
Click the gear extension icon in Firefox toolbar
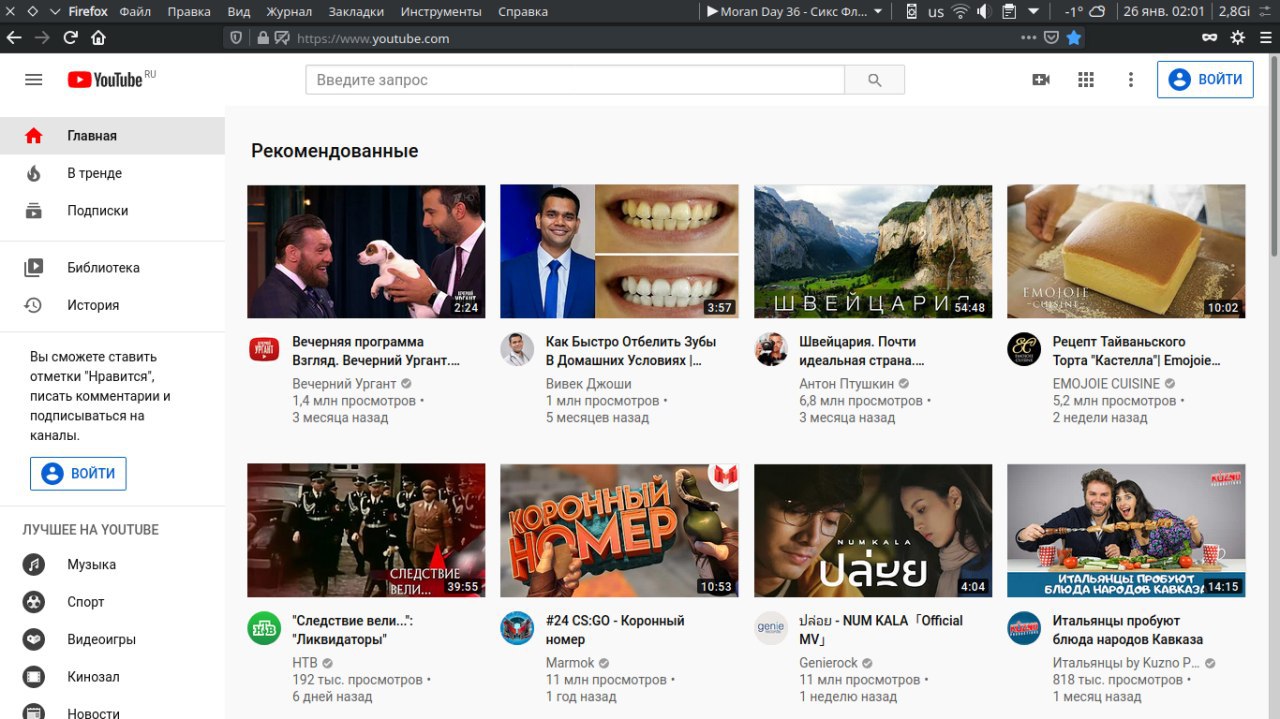[1238, 38]
